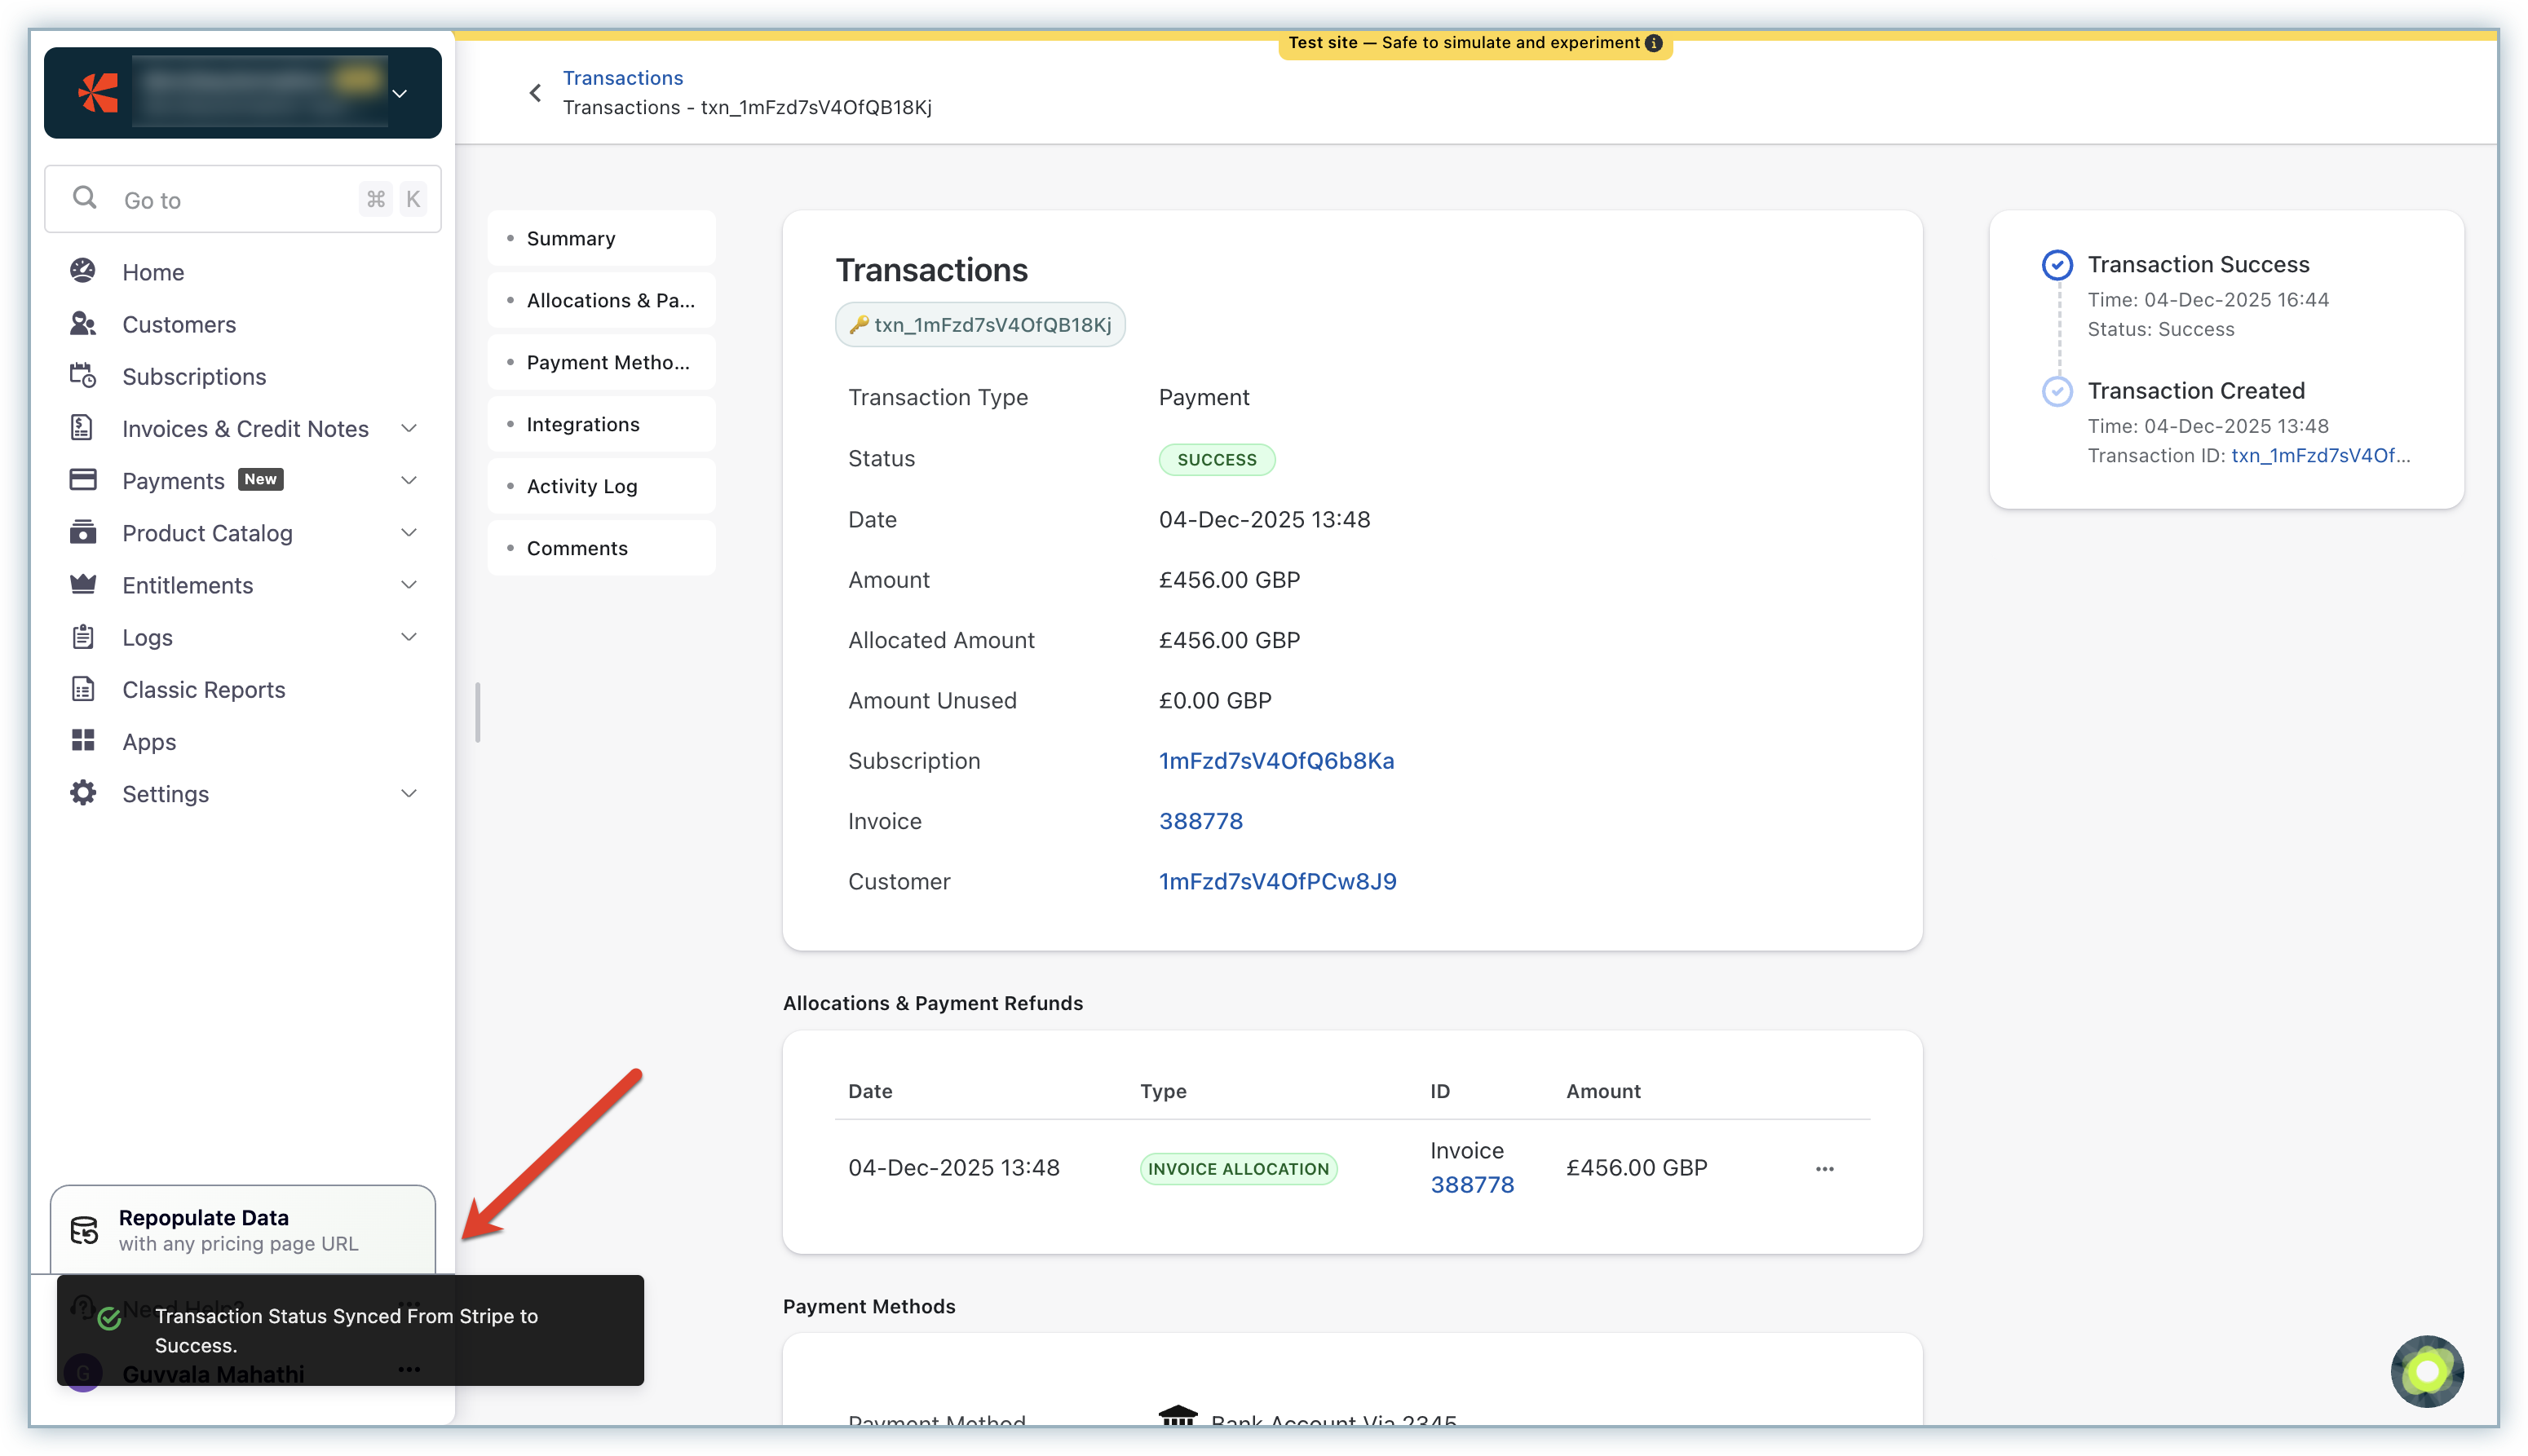
Task: Click the Home gauge icon in the sidebar
Action: [x=83, y=271]
